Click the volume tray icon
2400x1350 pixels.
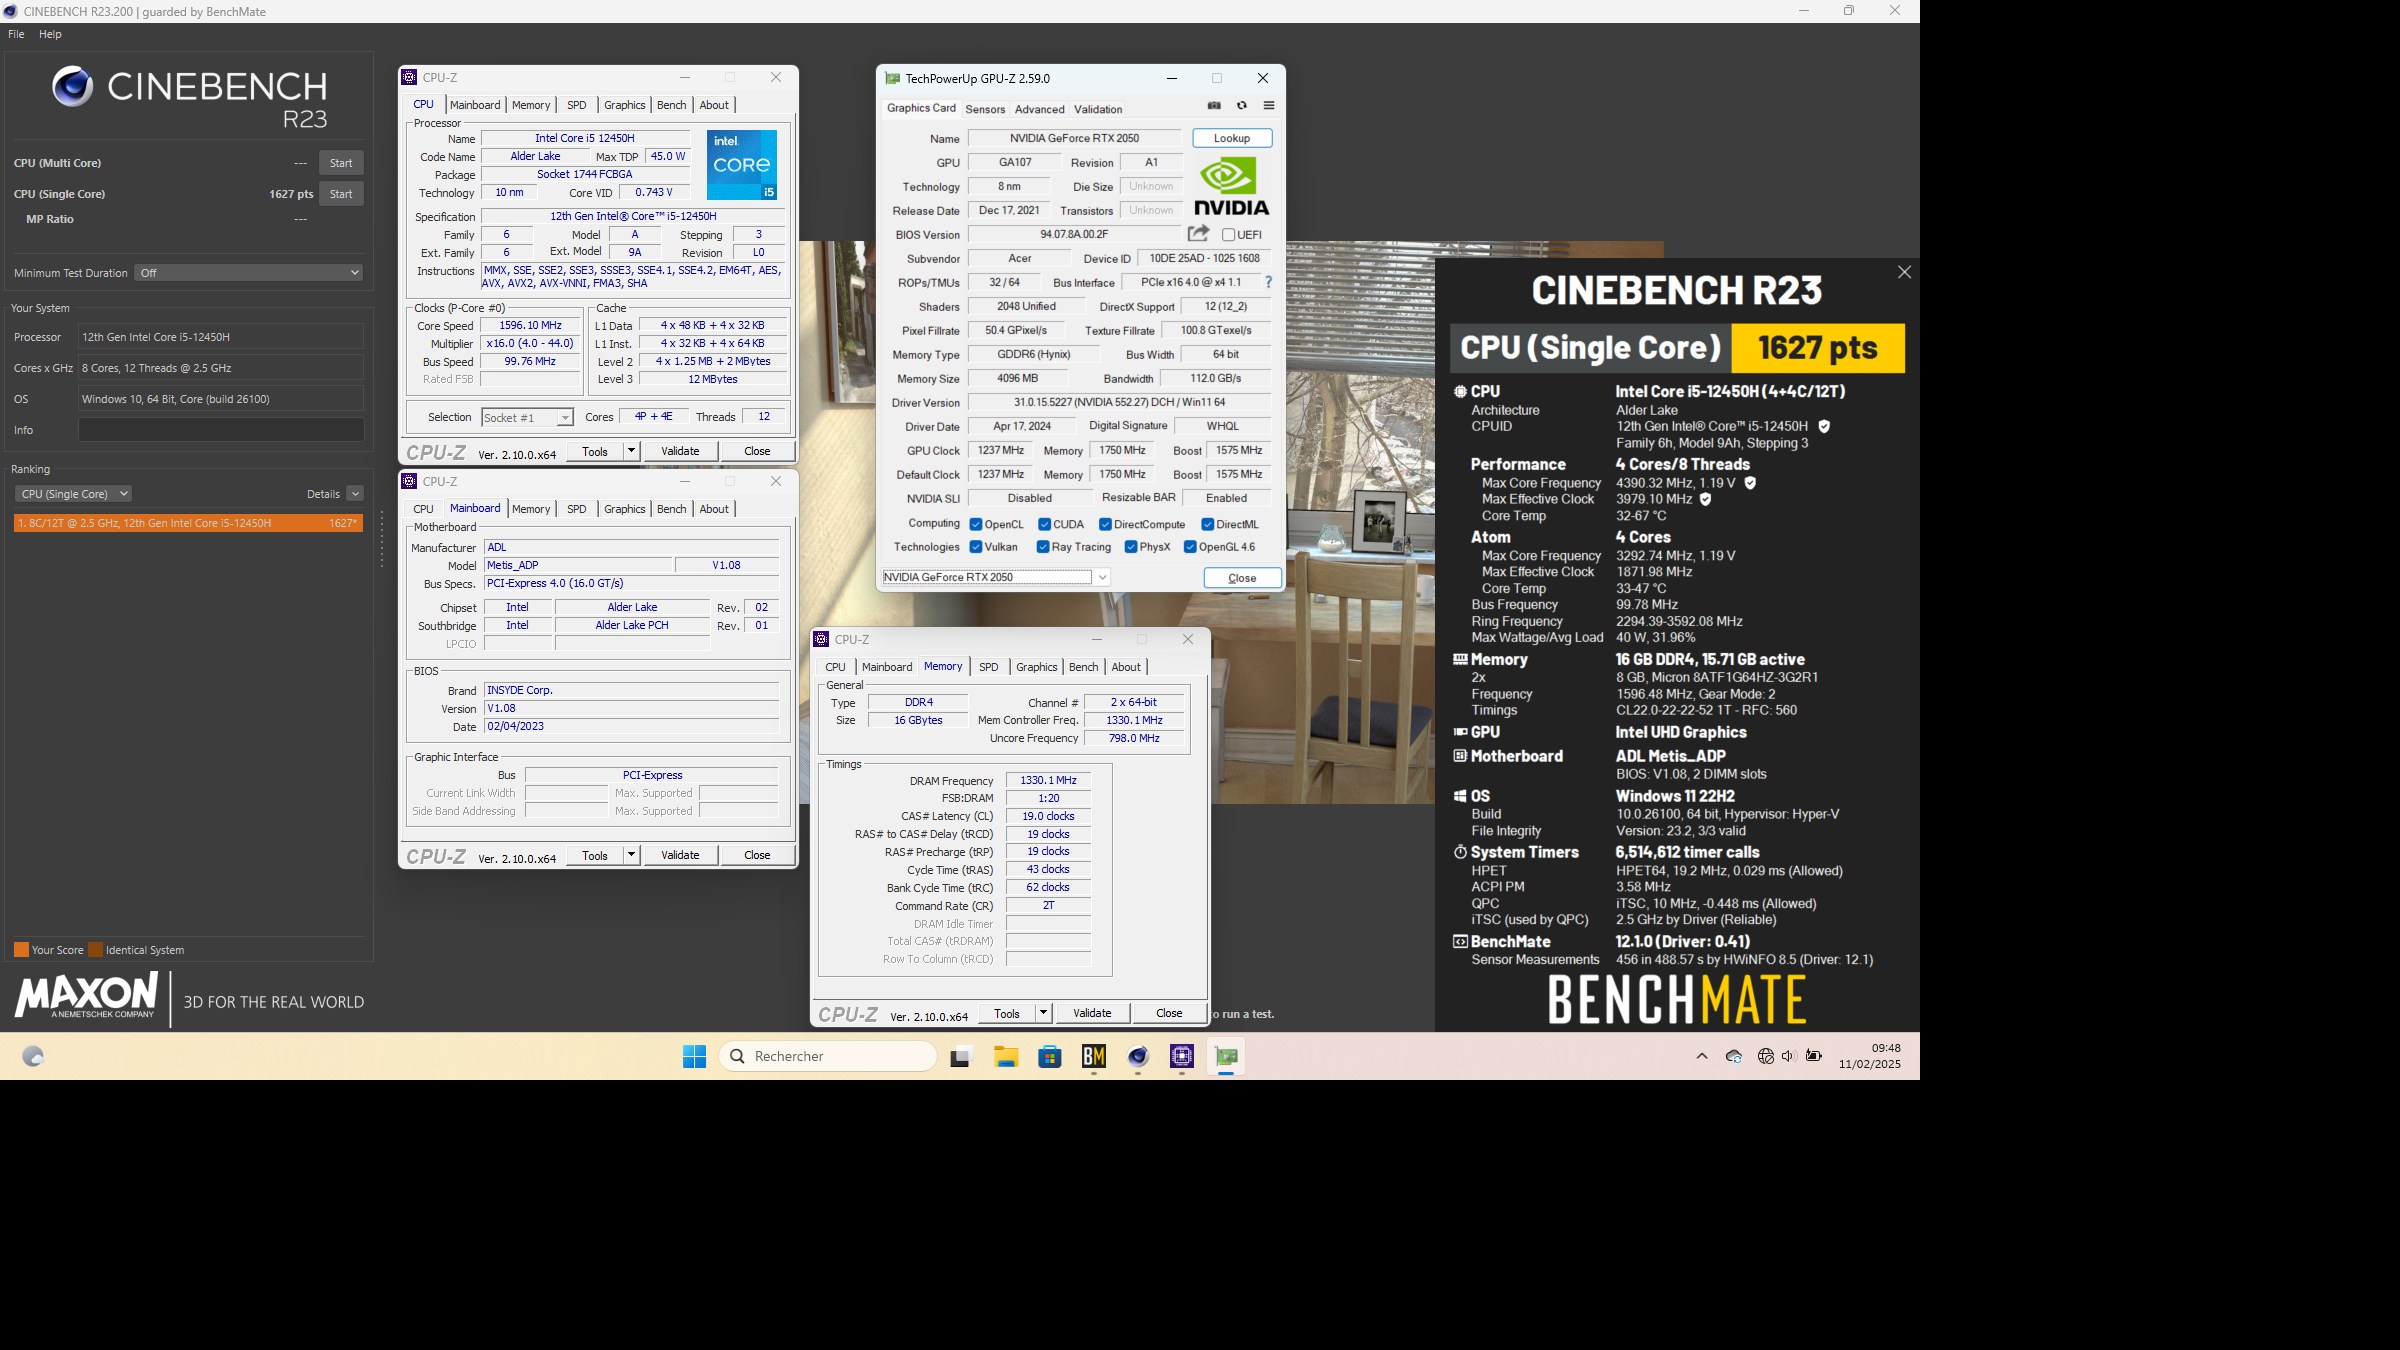[1789, 1056]
